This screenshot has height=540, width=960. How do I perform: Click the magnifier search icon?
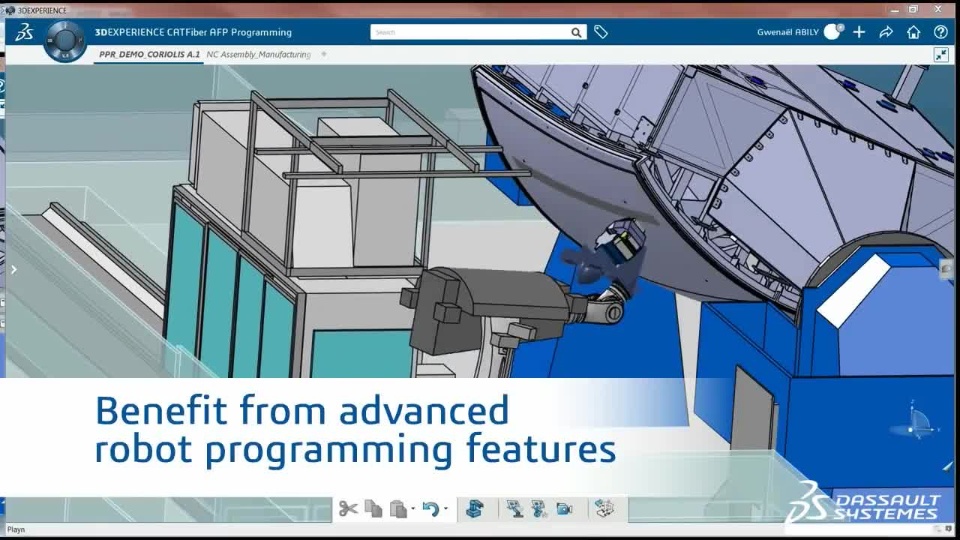pos(576,32)
